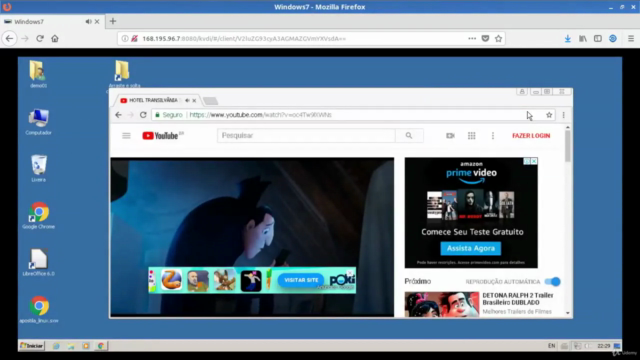Screen dimensions: 640x360
Task: Save the page to Pocket in Firefox
Action: [x=485, y=38]
